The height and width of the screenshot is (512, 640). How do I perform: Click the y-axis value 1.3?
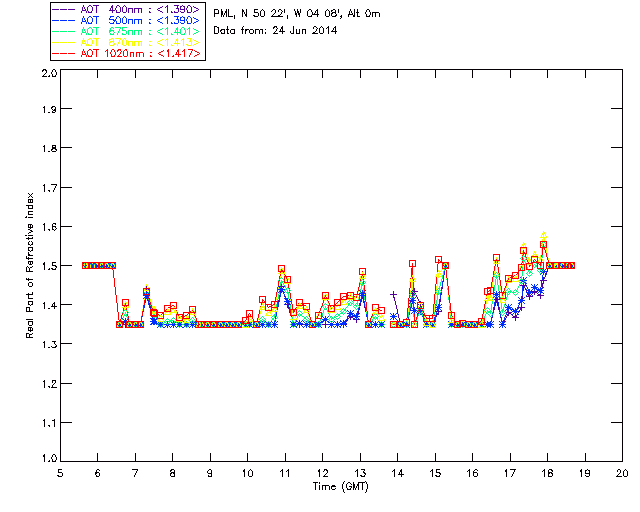coord(49,344)
